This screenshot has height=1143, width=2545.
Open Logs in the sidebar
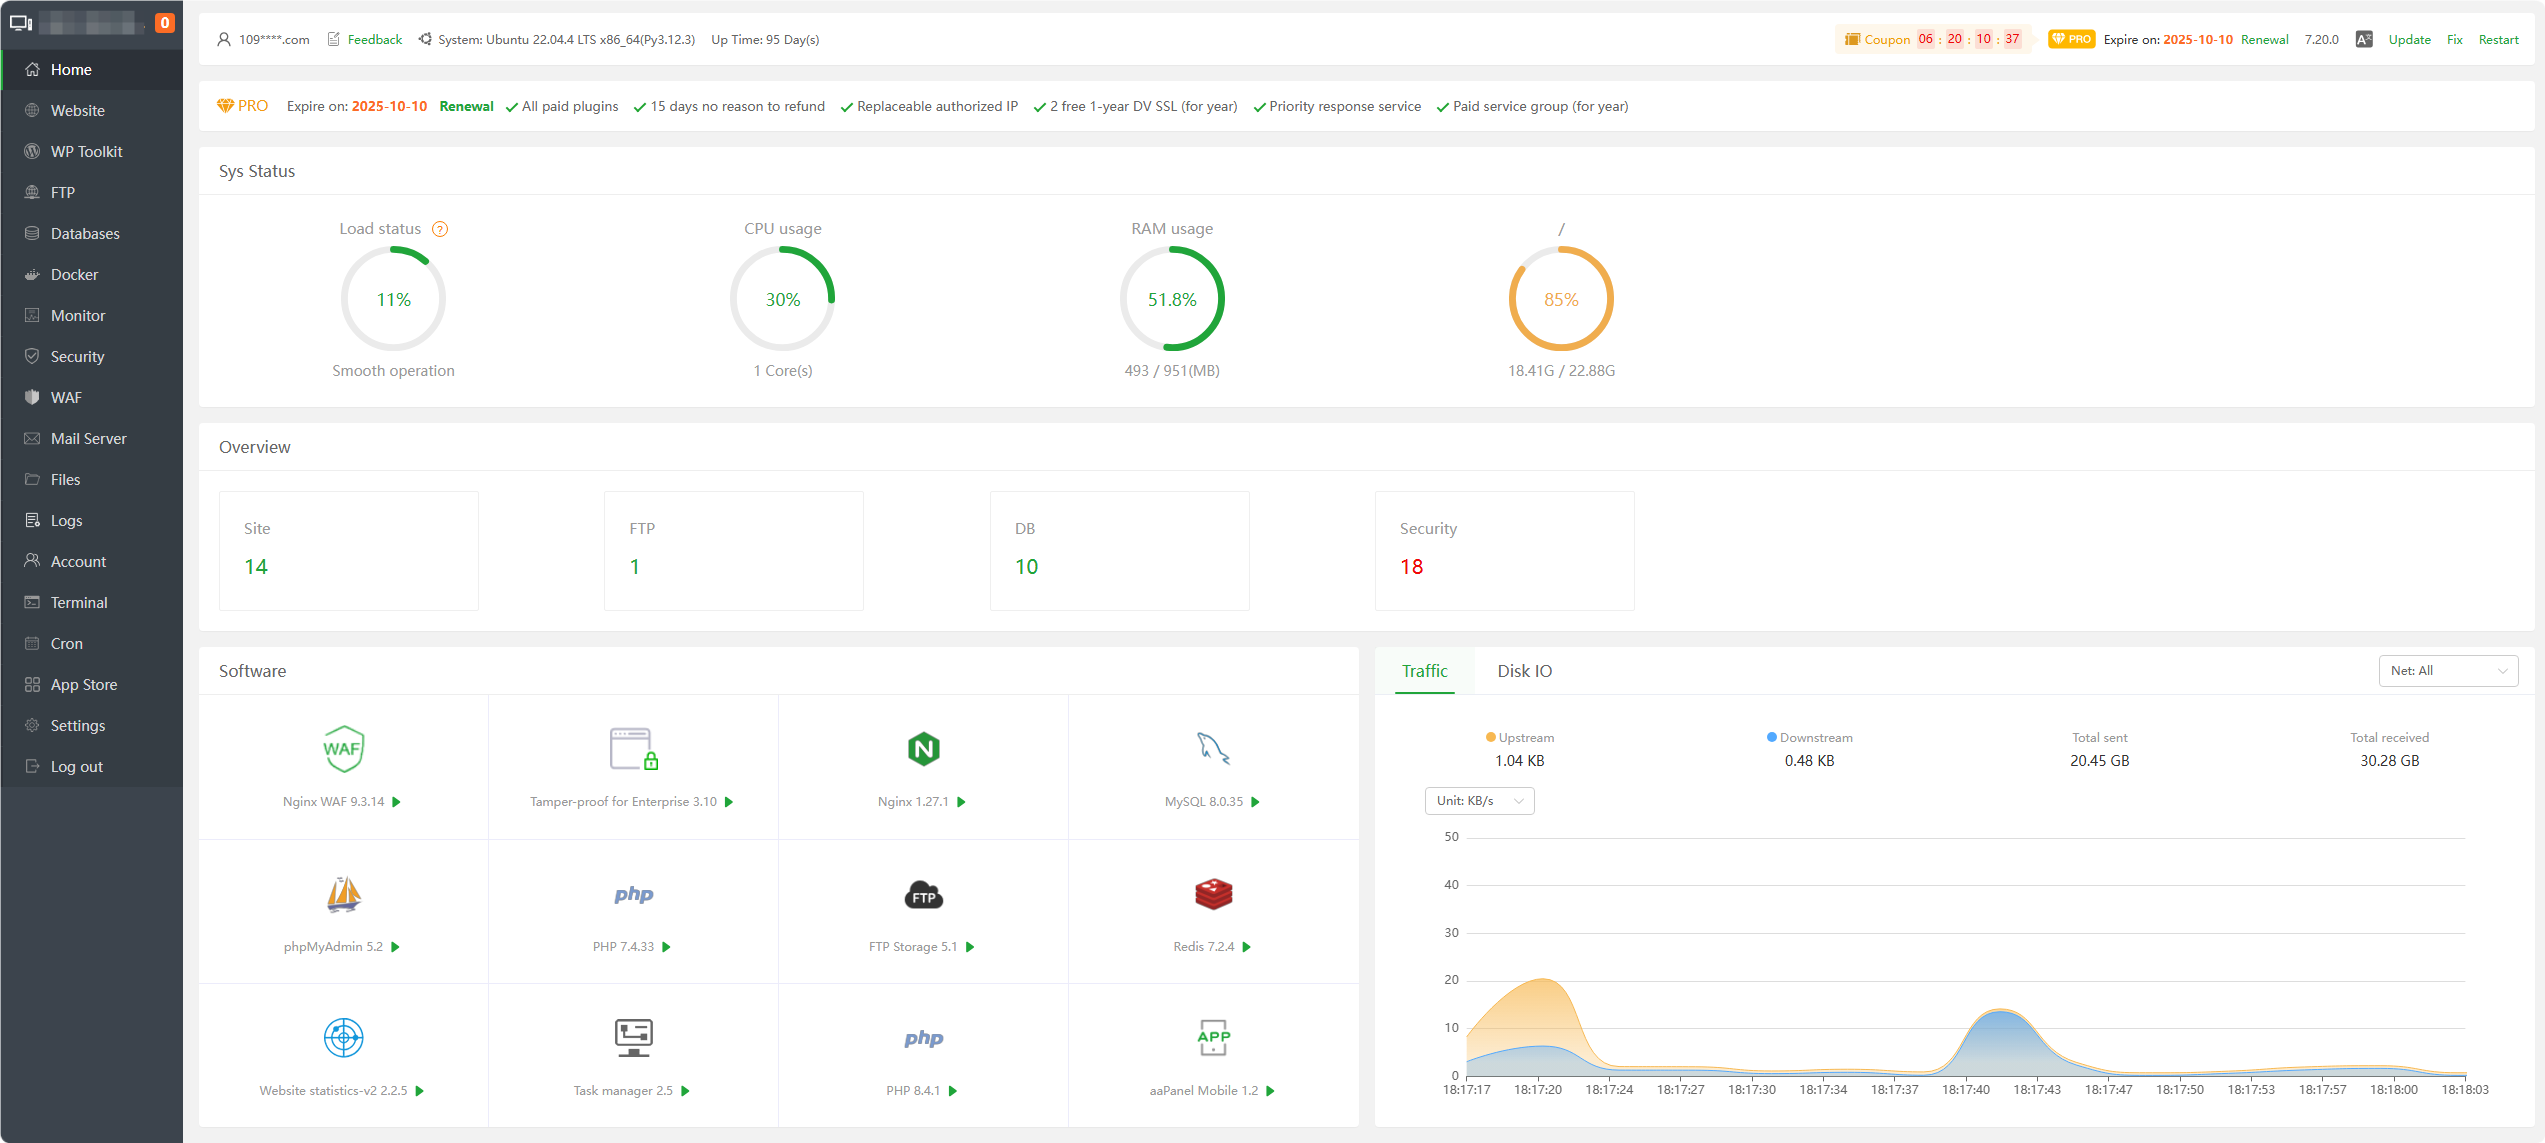(x=92, y=521)
